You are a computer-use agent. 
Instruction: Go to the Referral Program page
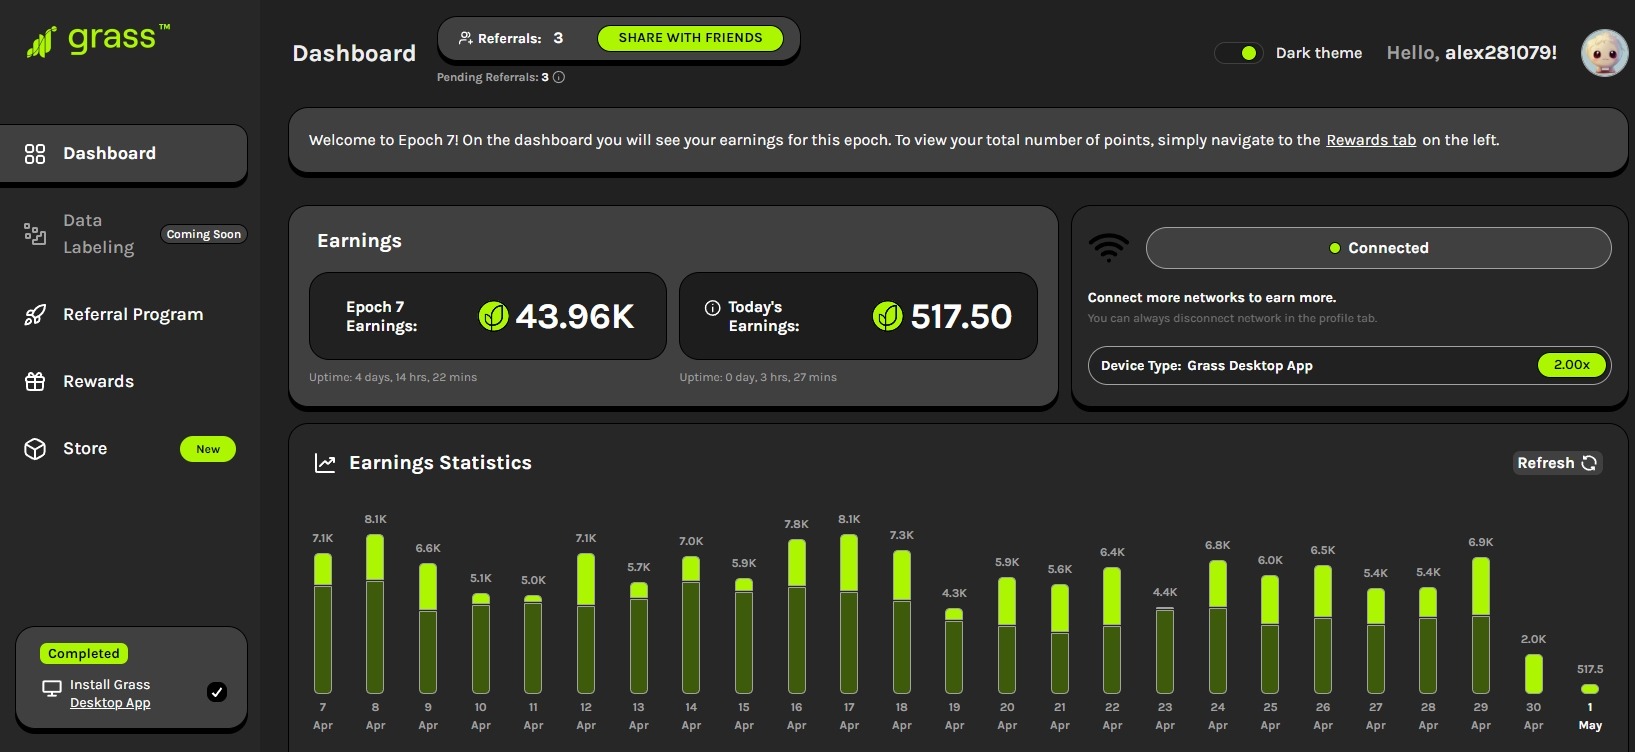click(132, 315)
